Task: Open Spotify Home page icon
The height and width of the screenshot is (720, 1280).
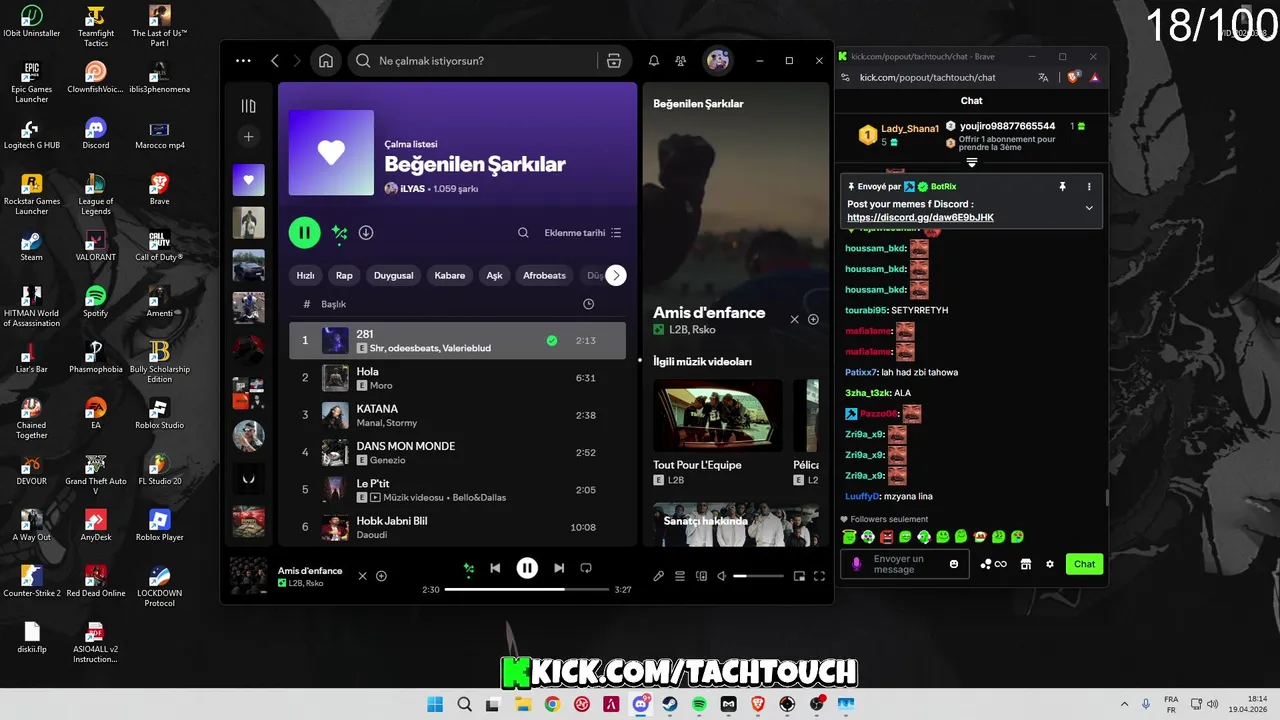Action: point(326,61)
